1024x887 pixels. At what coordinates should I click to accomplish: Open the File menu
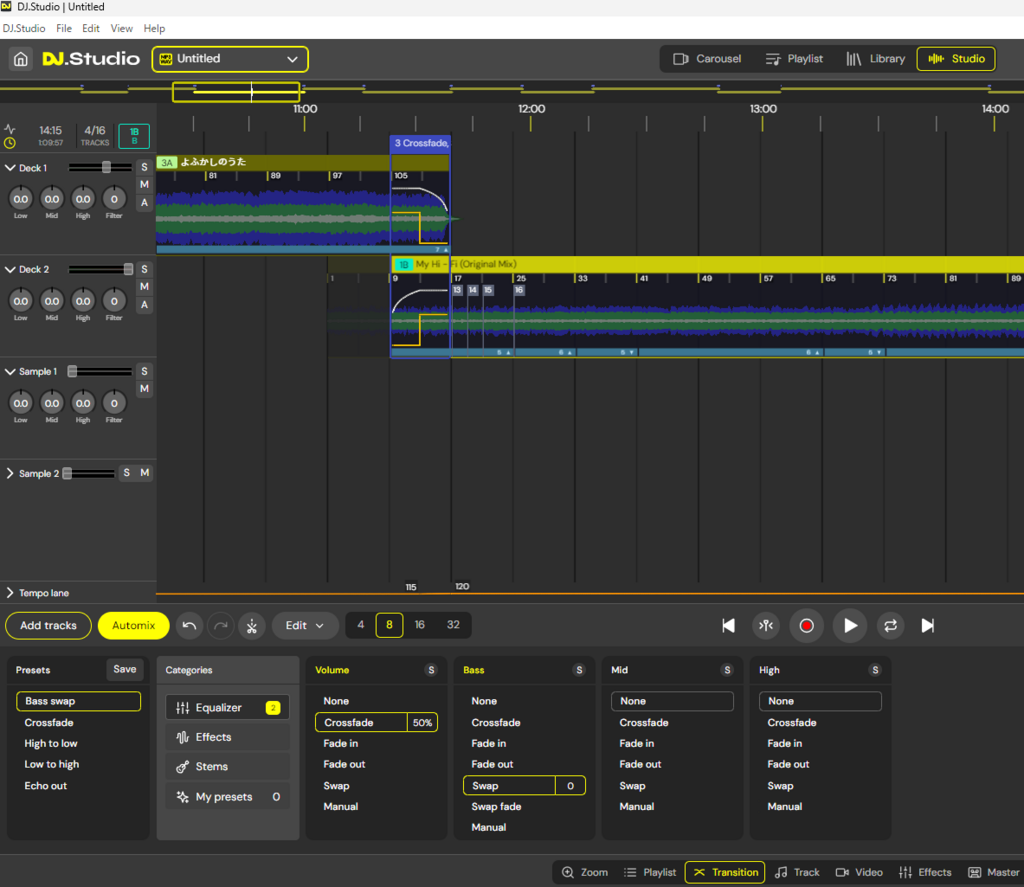64,28
